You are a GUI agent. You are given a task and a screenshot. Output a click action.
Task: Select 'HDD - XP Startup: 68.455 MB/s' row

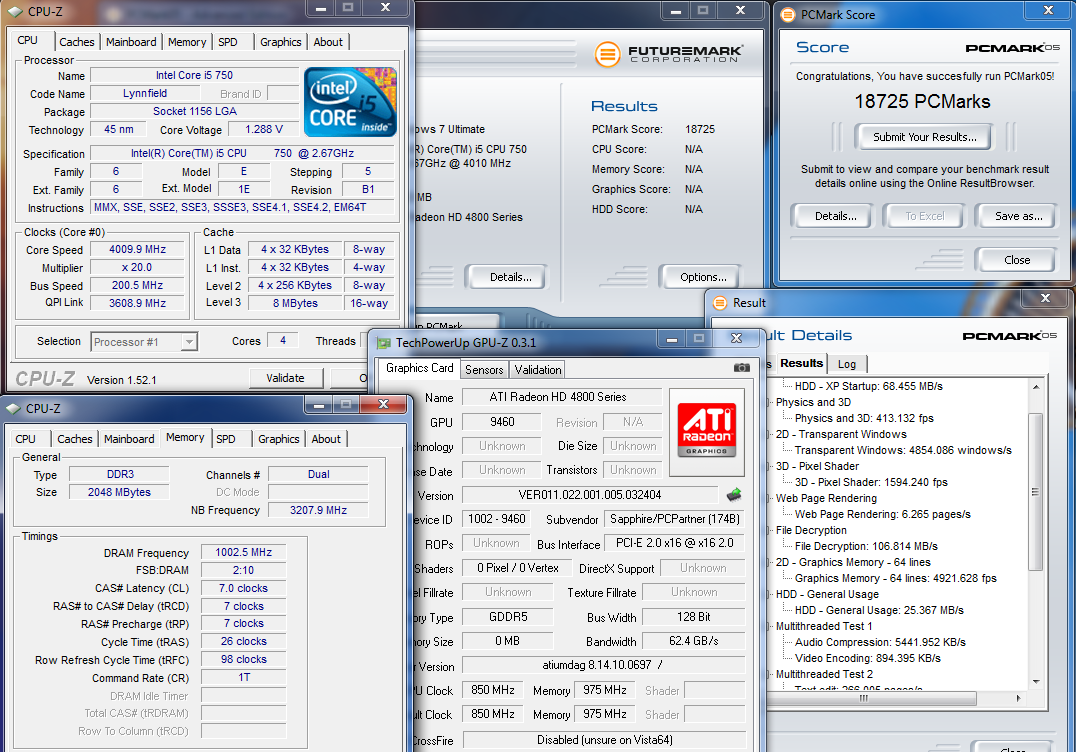pos(869,386)
